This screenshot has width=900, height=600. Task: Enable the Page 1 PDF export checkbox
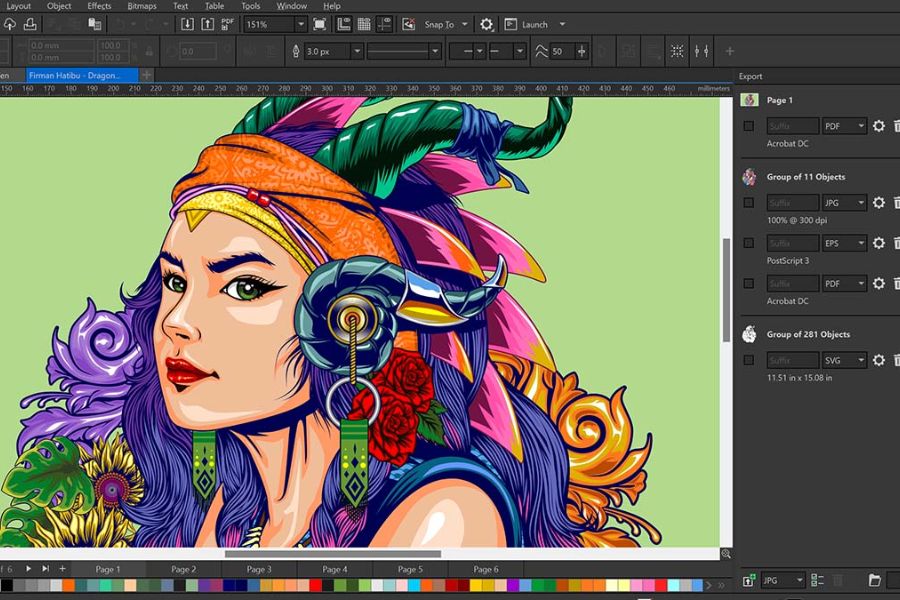pos(748,126)
